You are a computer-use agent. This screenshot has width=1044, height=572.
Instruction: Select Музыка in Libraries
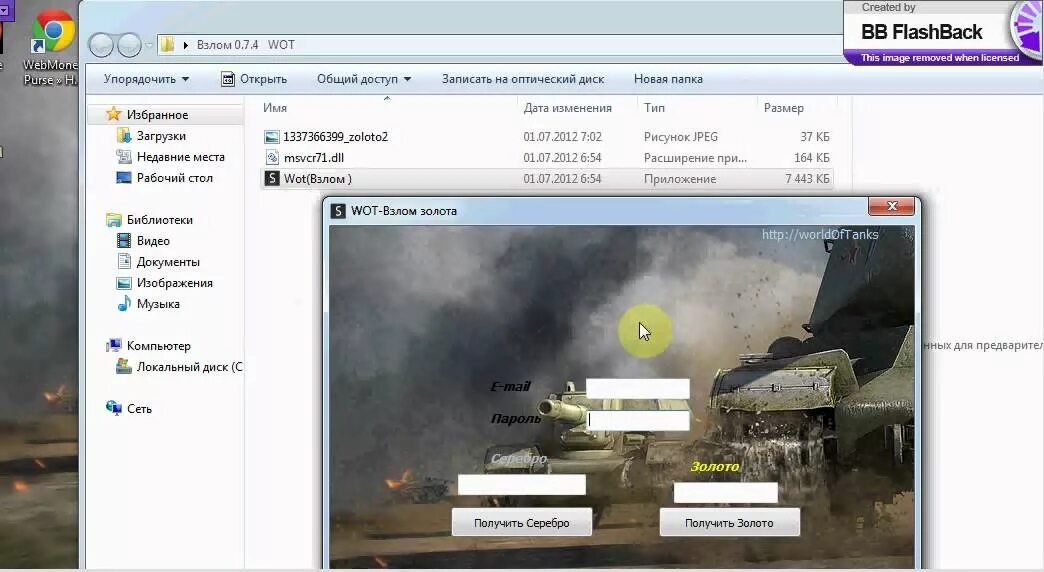pyautogui.click(x=158, y=304)
